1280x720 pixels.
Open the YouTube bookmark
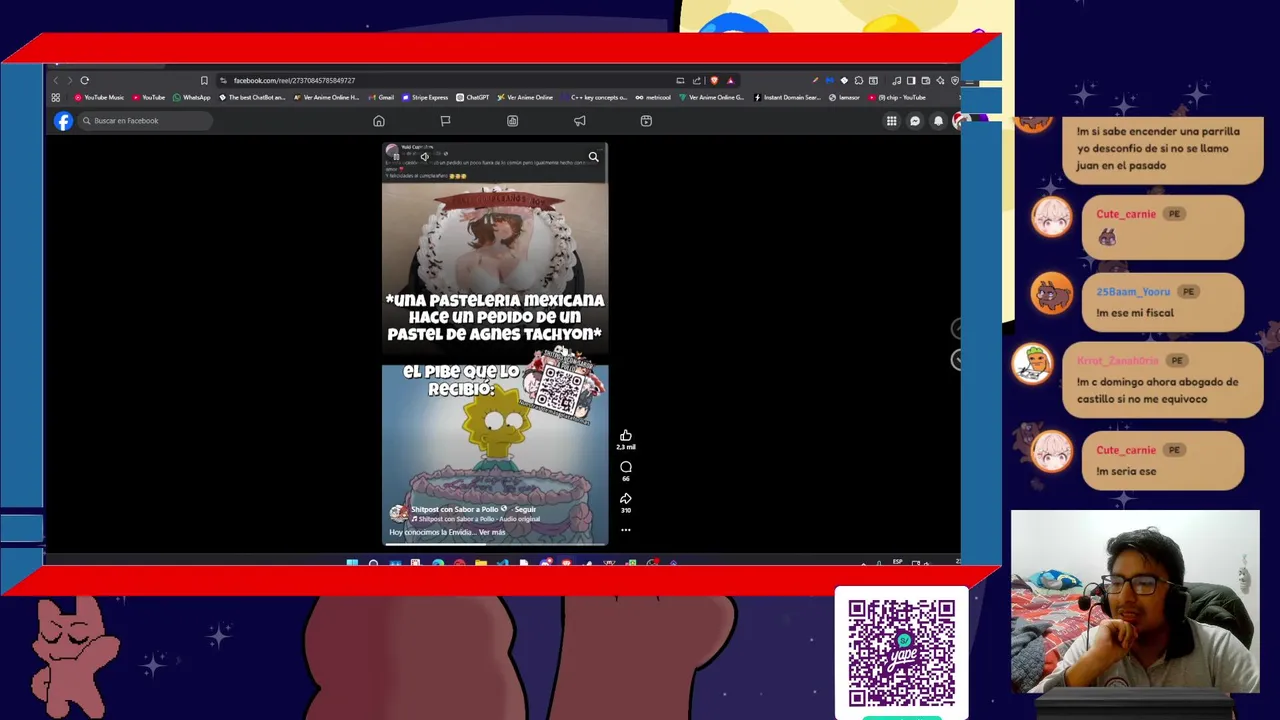click(148, 98)
